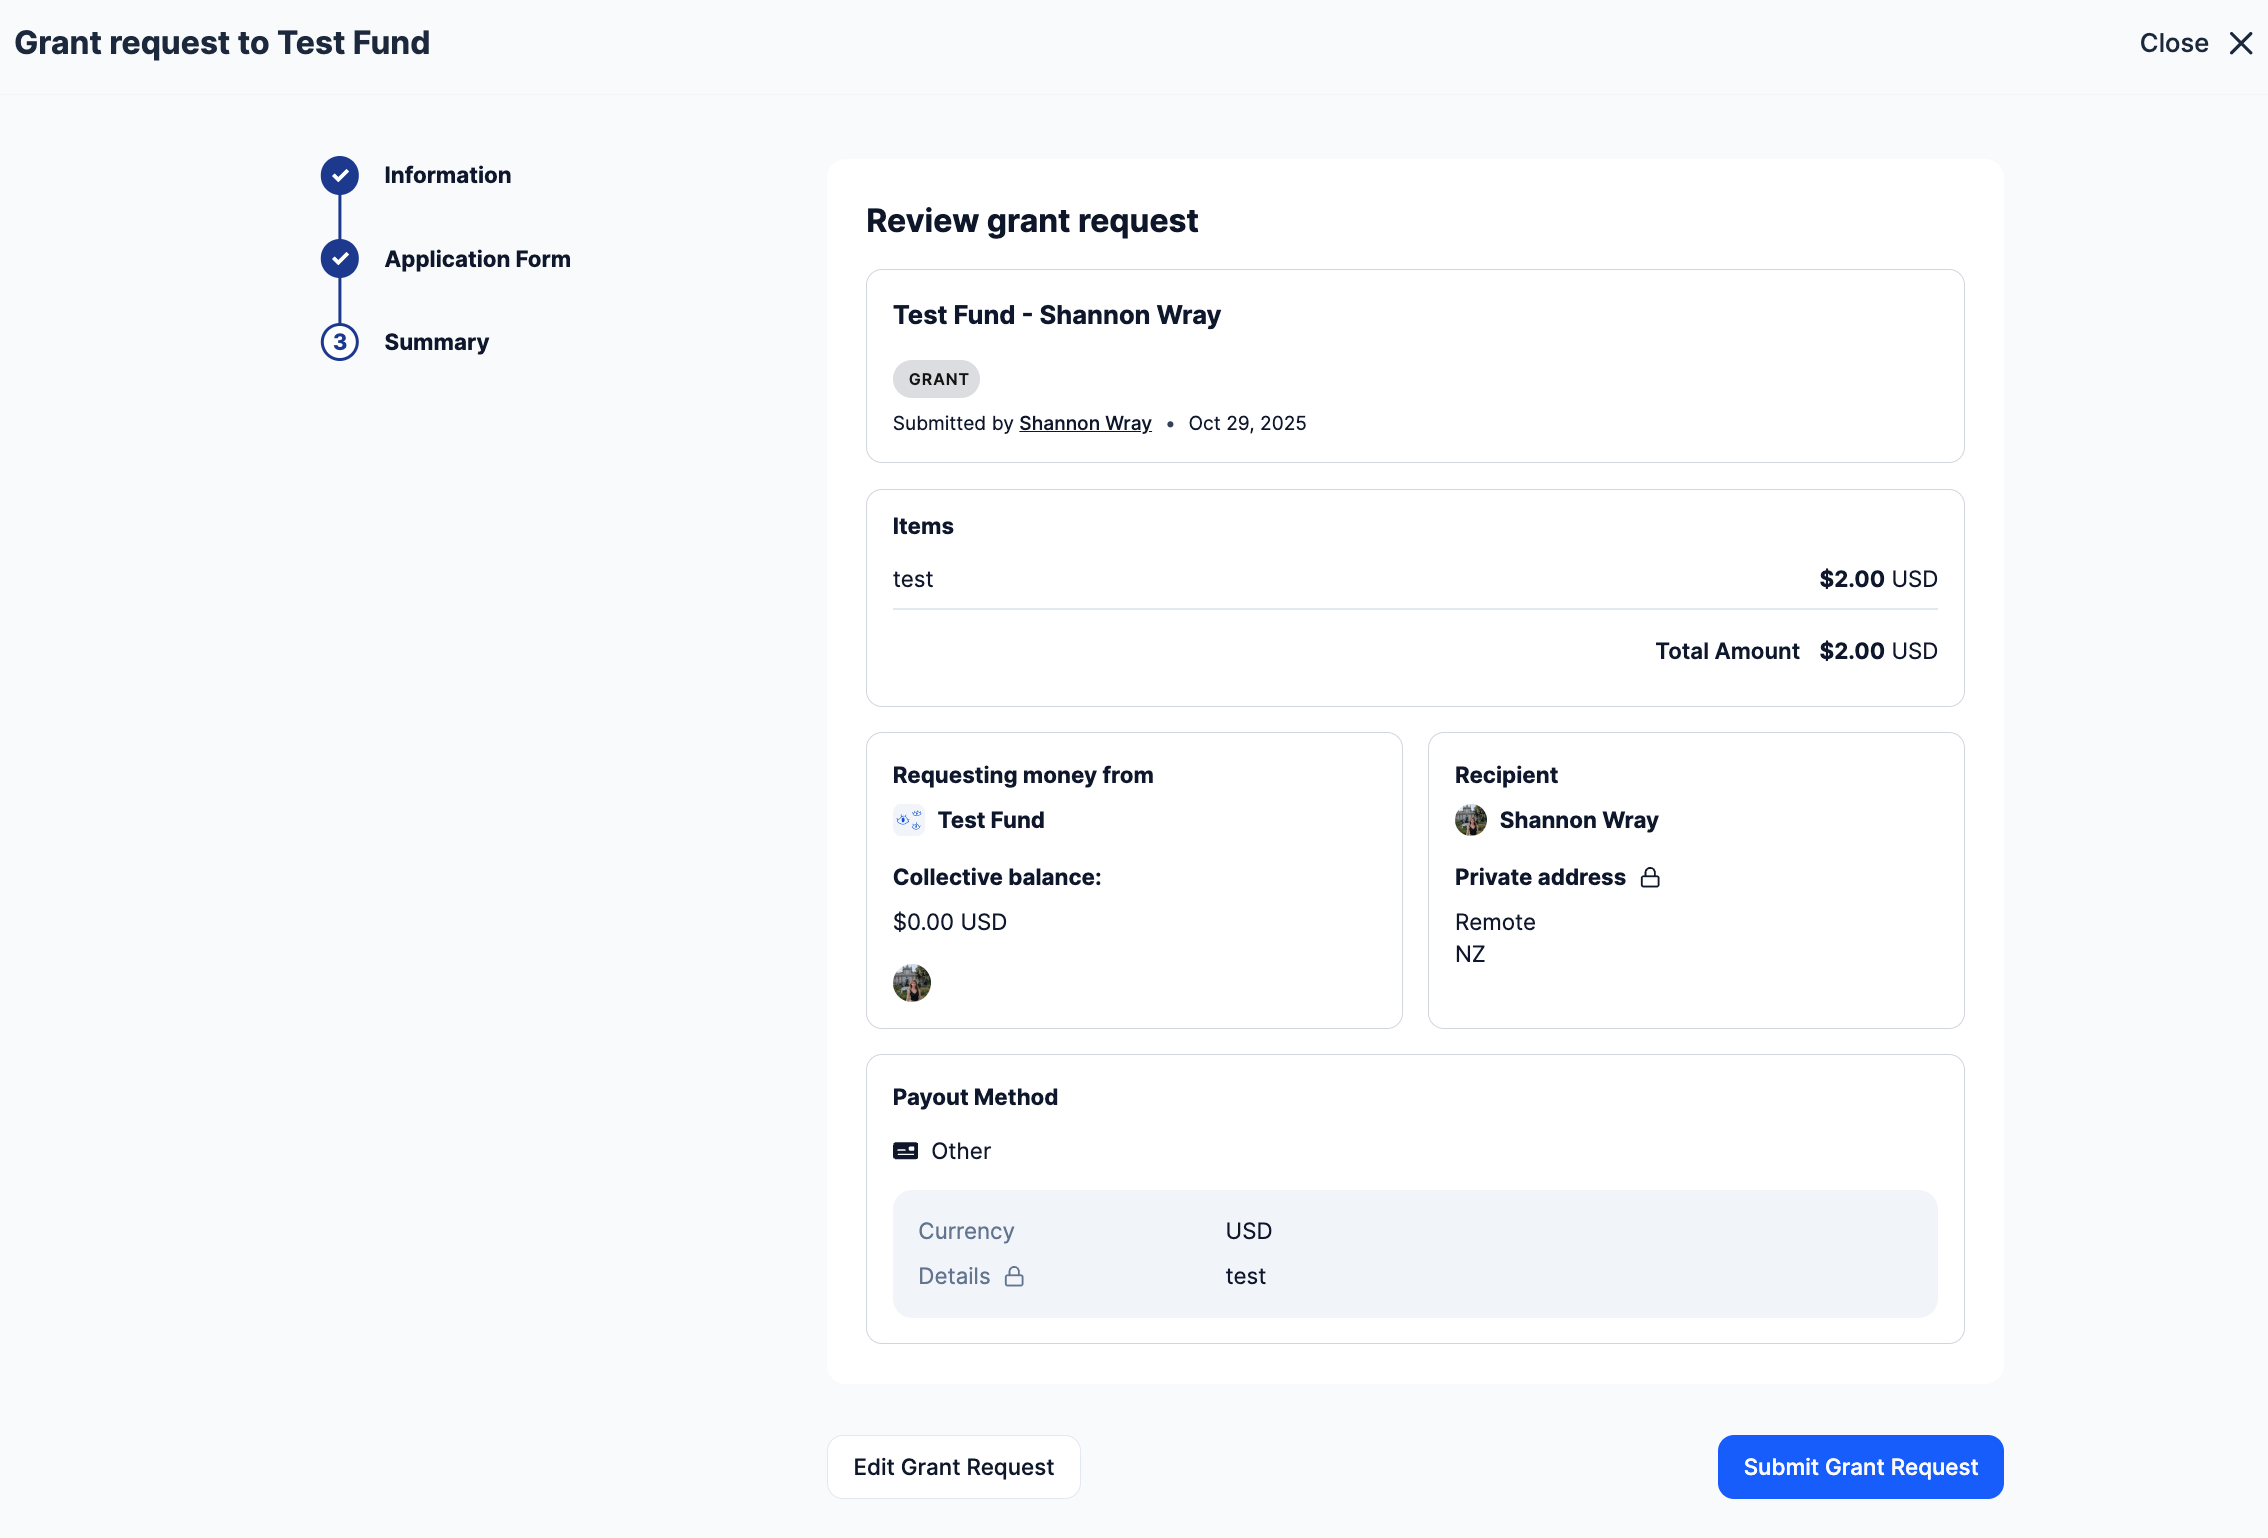2268x1538 pixels.
Task: Click the lock icon next to Details
Action: 1014,1276
